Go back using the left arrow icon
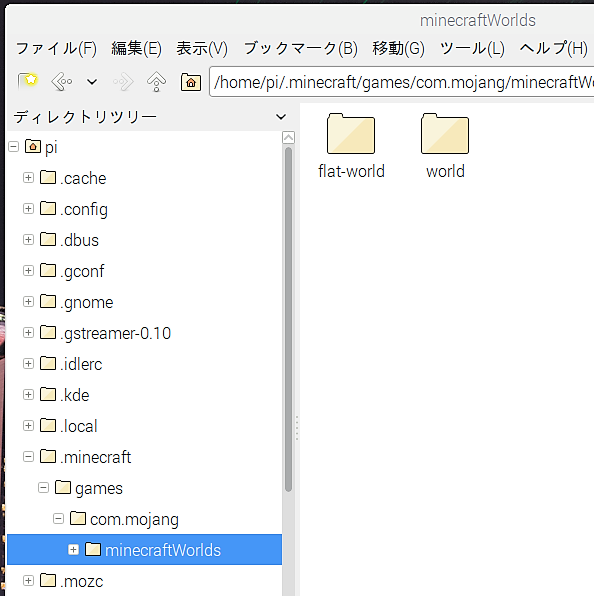This screenshot has width=594, height=596. pos(62,82)
